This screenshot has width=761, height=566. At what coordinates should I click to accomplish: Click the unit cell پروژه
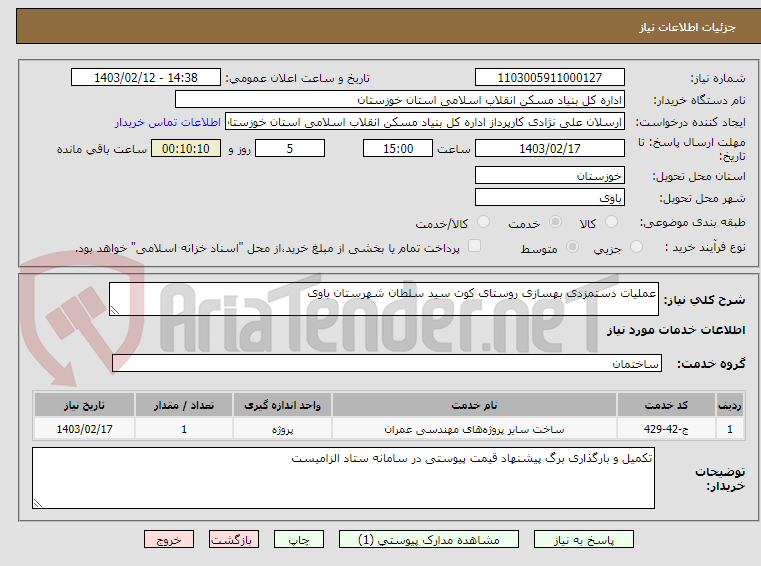pos(282,429)
